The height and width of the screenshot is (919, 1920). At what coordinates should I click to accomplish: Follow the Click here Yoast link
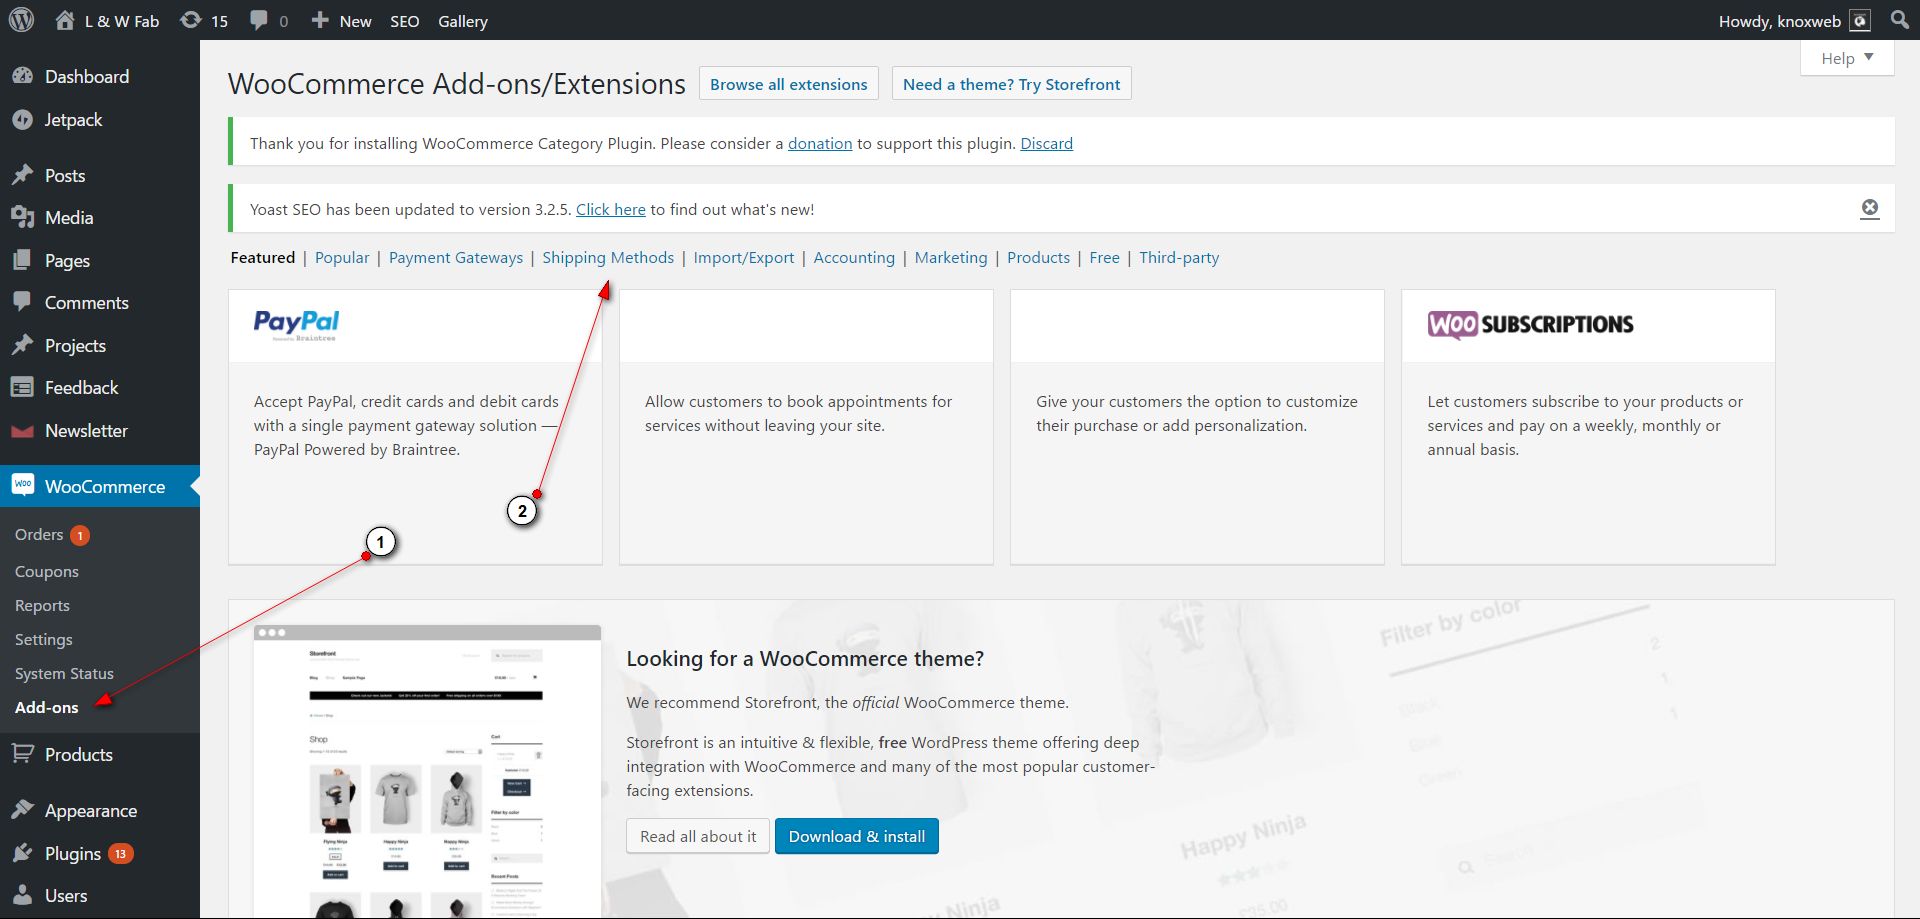611,209
